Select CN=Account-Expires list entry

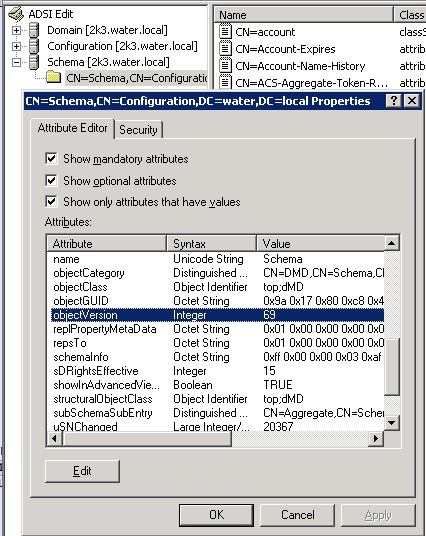pyautogui.click(x=285, y=49)
